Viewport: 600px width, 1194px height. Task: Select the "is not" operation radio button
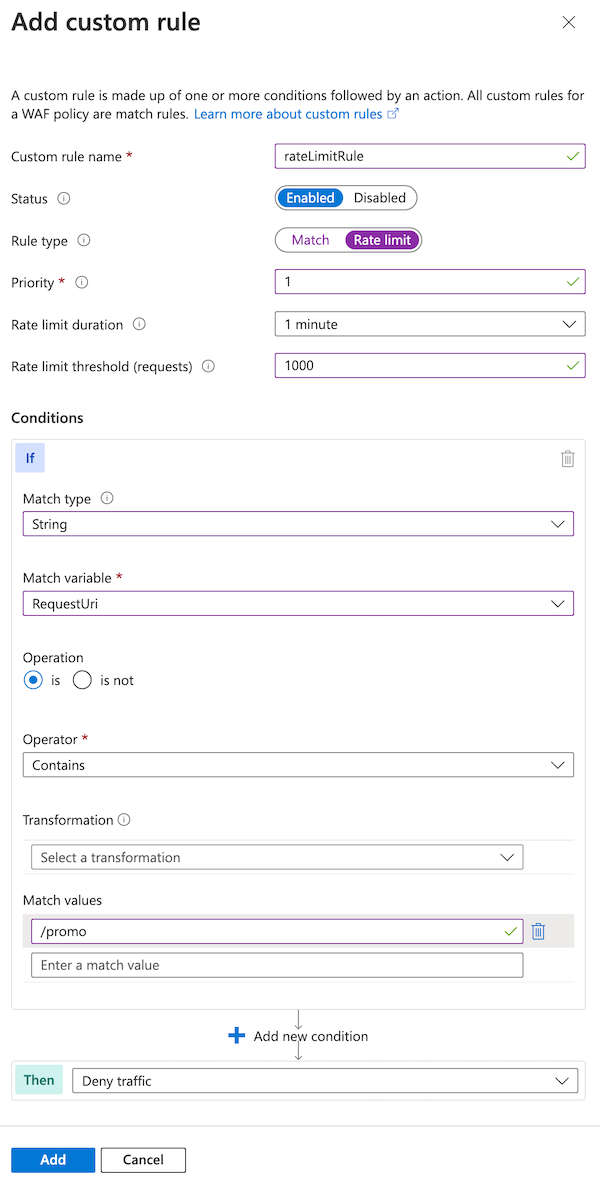coord(82,680)
